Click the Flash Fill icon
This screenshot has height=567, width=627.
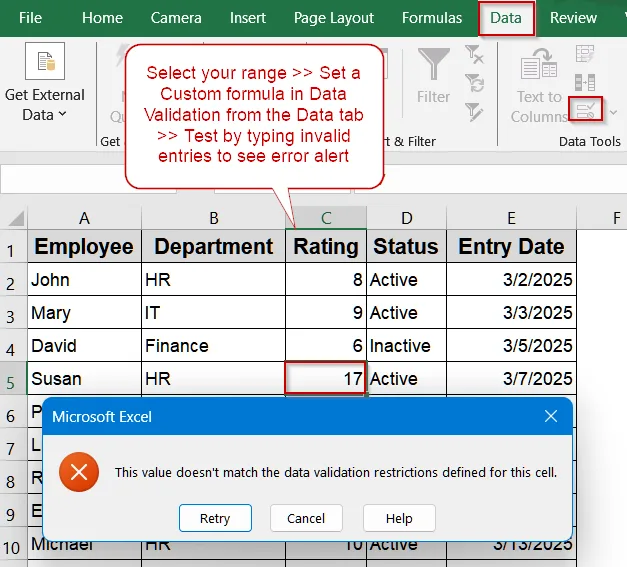(x=585, y=54)
